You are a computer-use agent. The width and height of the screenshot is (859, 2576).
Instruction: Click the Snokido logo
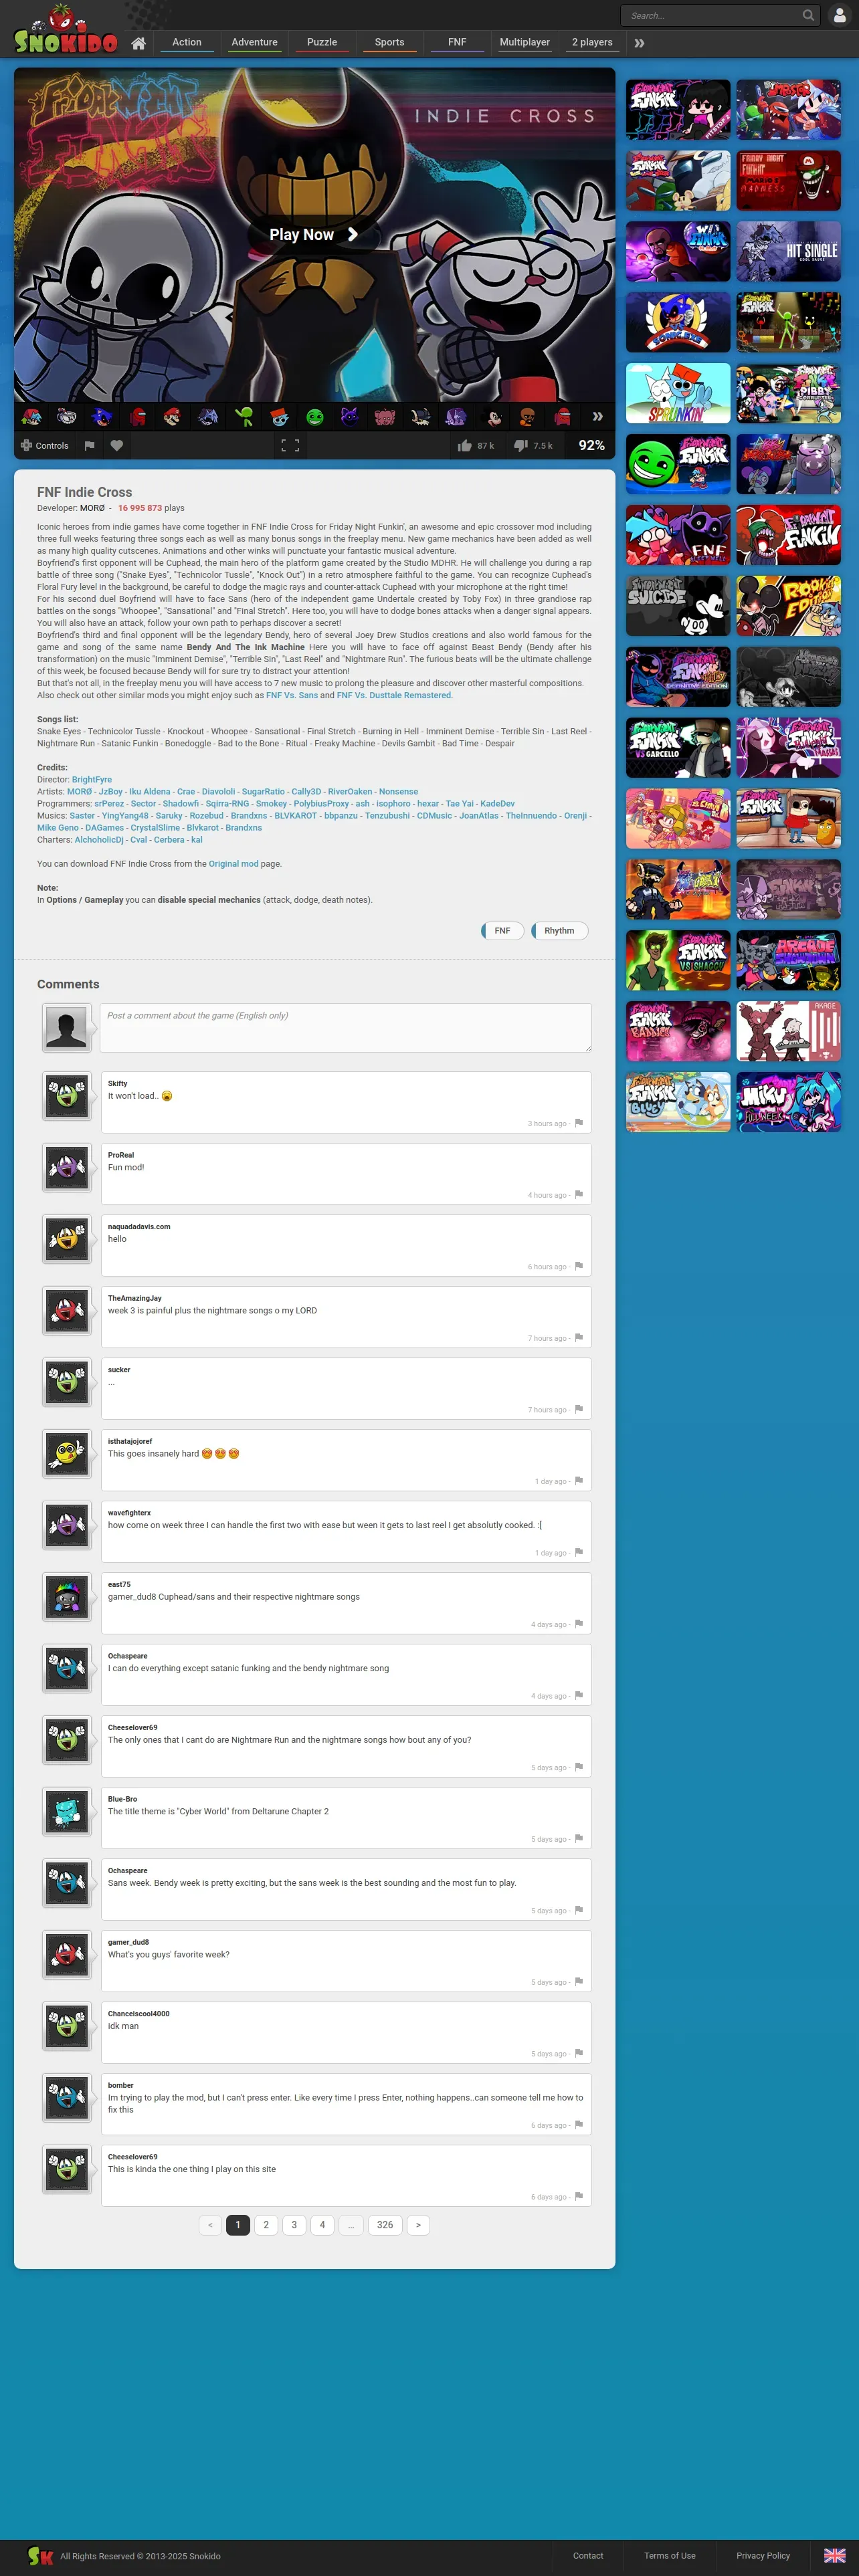[66, 30]
